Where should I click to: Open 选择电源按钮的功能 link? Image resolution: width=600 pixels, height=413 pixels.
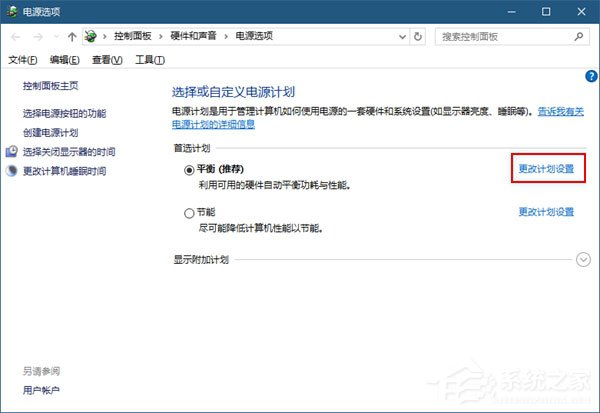pos(65,113)
